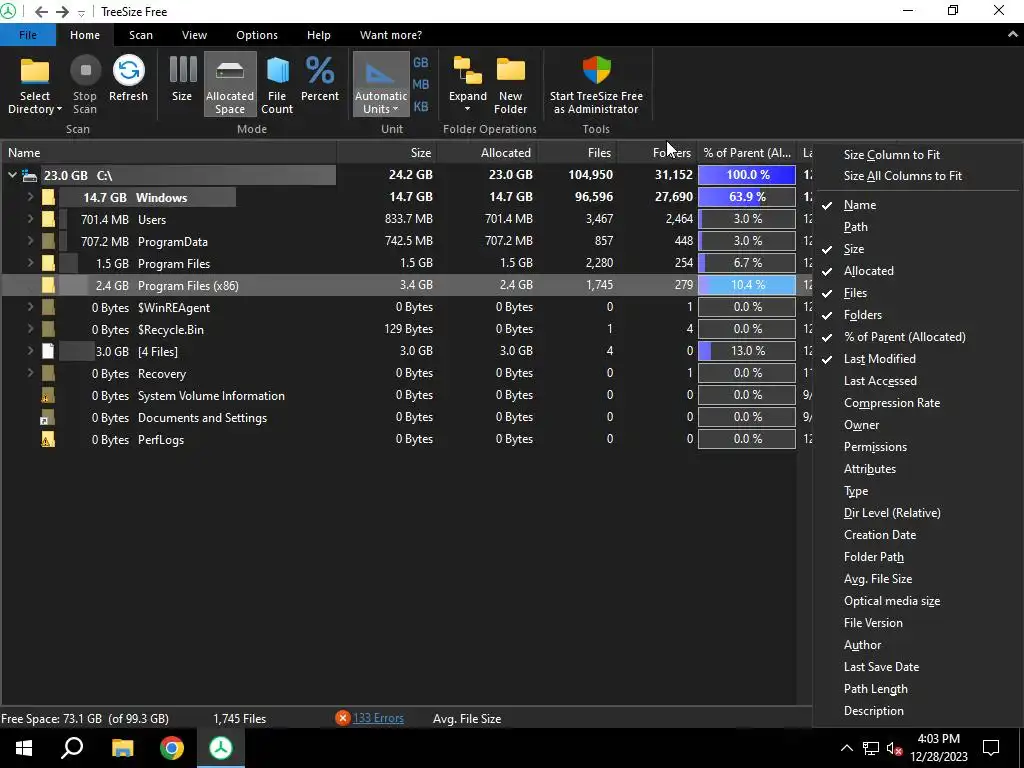The height and width of the screenshot is (768, 1024).
Task: Open Windows search on the taskbar
Action: [72, 748]
